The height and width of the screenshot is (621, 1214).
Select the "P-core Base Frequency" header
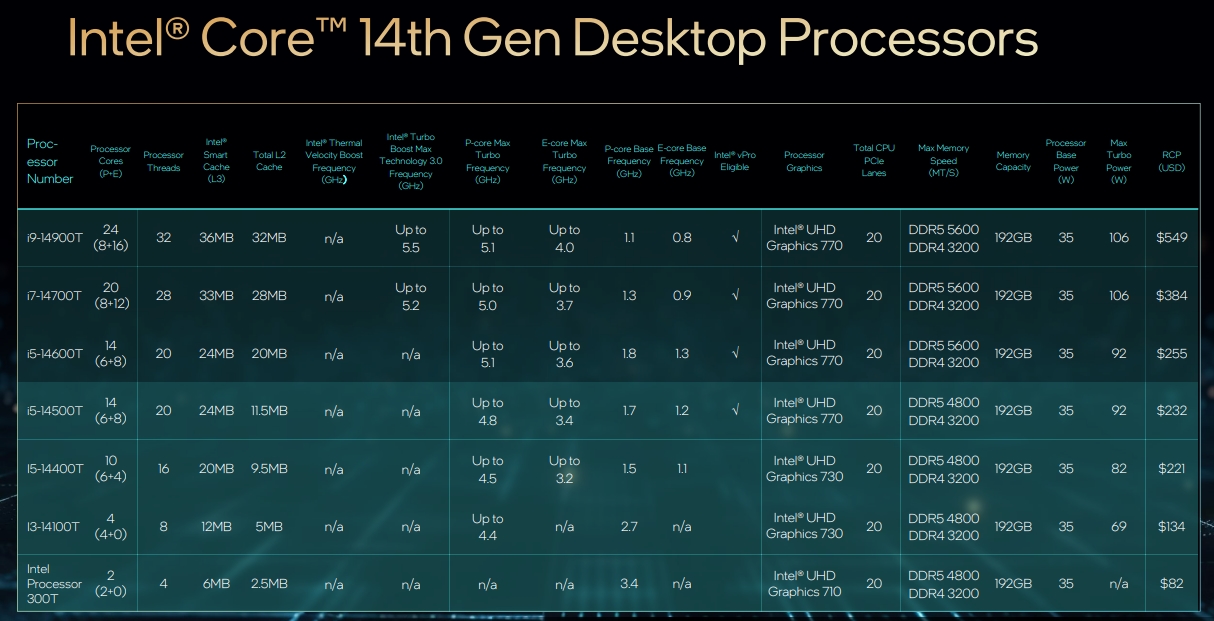click(629, 161)
